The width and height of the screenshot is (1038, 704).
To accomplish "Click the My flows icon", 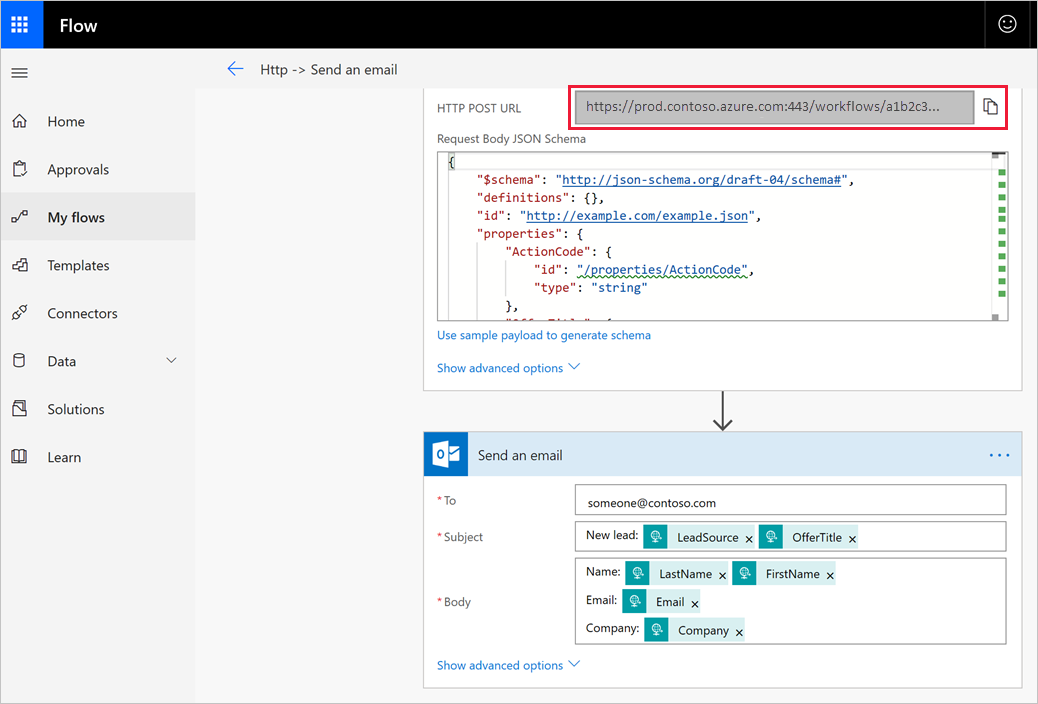I will [x=20, y=217].
